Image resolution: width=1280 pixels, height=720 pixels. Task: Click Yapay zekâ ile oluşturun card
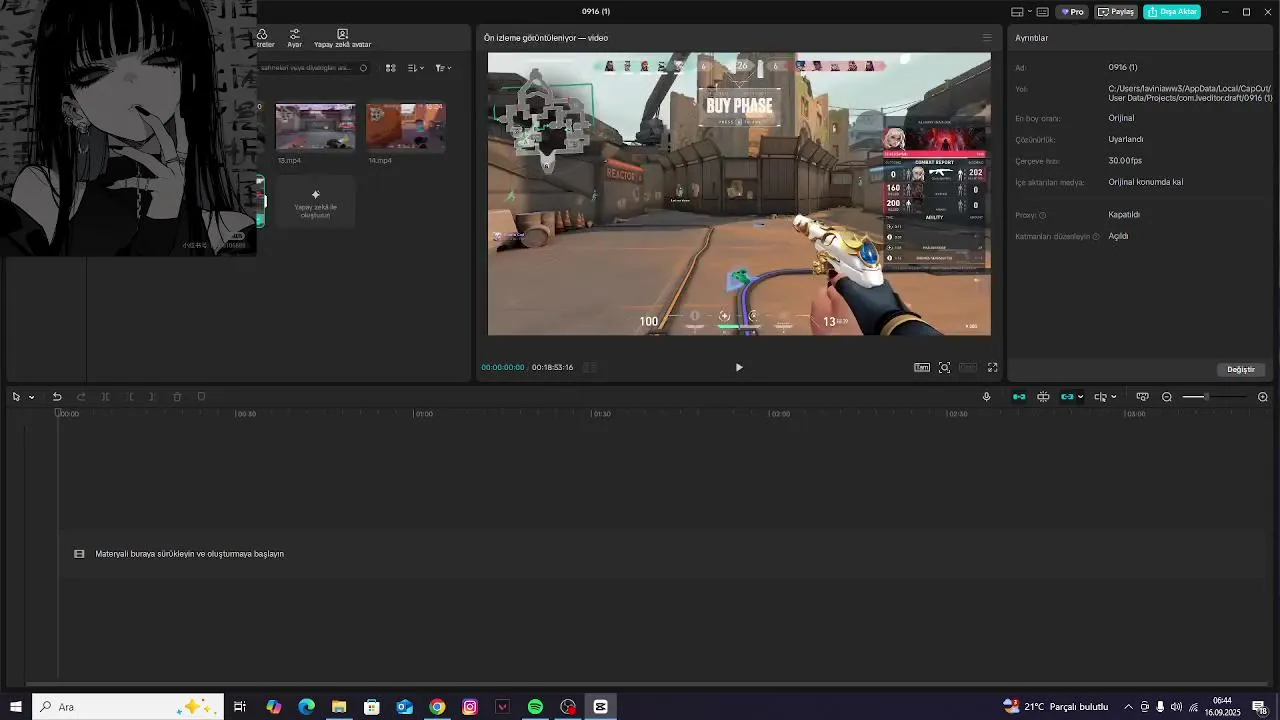pos(315,202)
